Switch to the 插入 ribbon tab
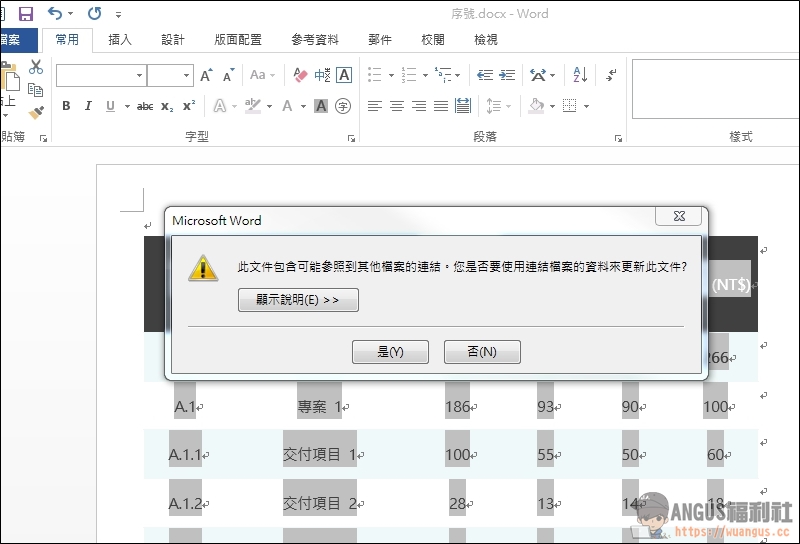 (120, 40)
